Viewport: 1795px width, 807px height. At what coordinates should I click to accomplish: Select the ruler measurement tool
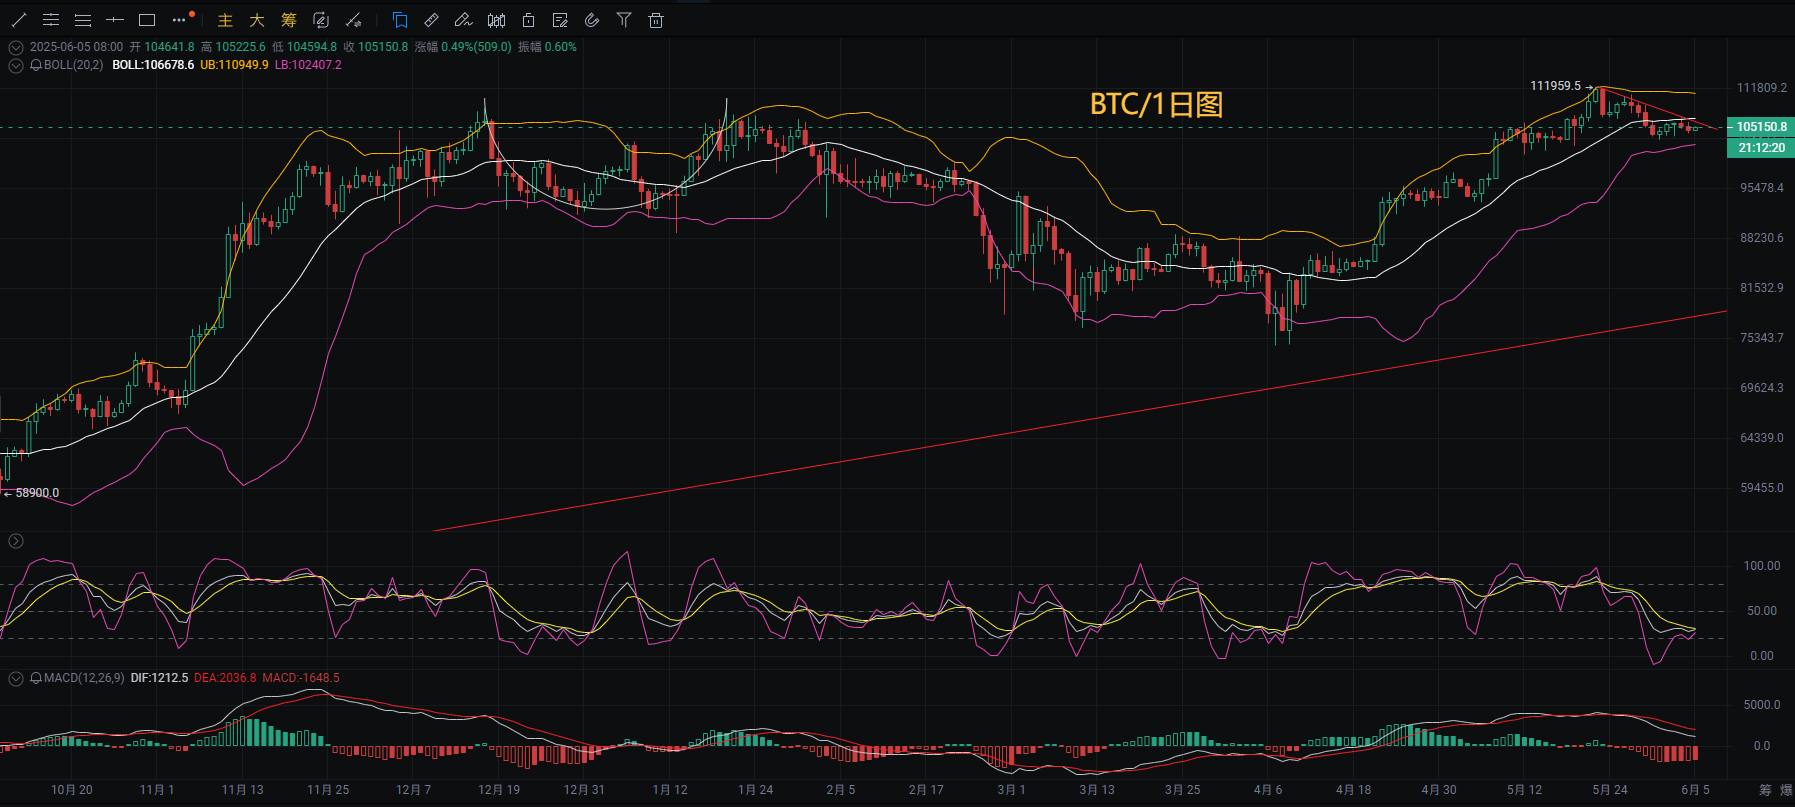pos(432,20)
